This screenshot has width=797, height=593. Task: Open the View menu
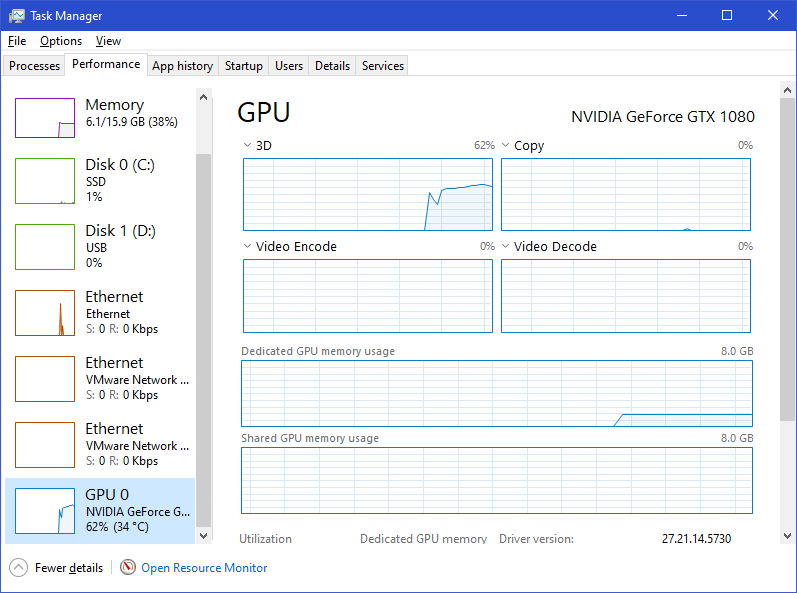[x=108, y=41]
